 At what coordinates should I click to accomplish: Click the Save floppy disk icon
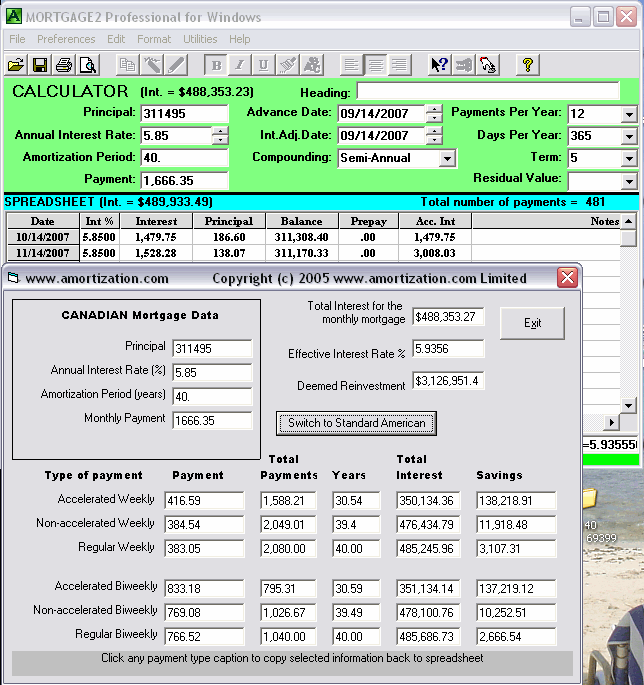[x=40, y=65]
